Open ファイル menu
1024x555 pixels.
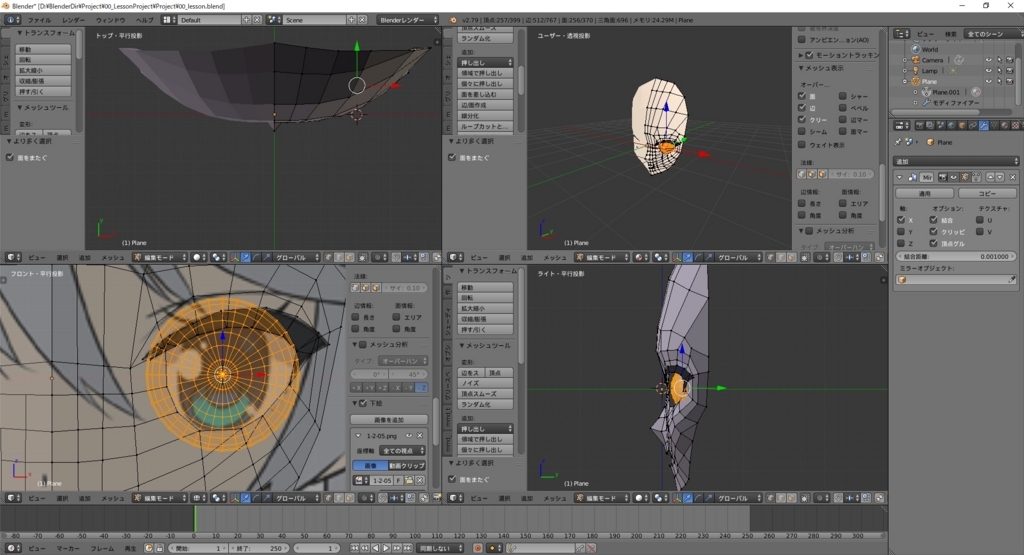[x=40, y=20]
